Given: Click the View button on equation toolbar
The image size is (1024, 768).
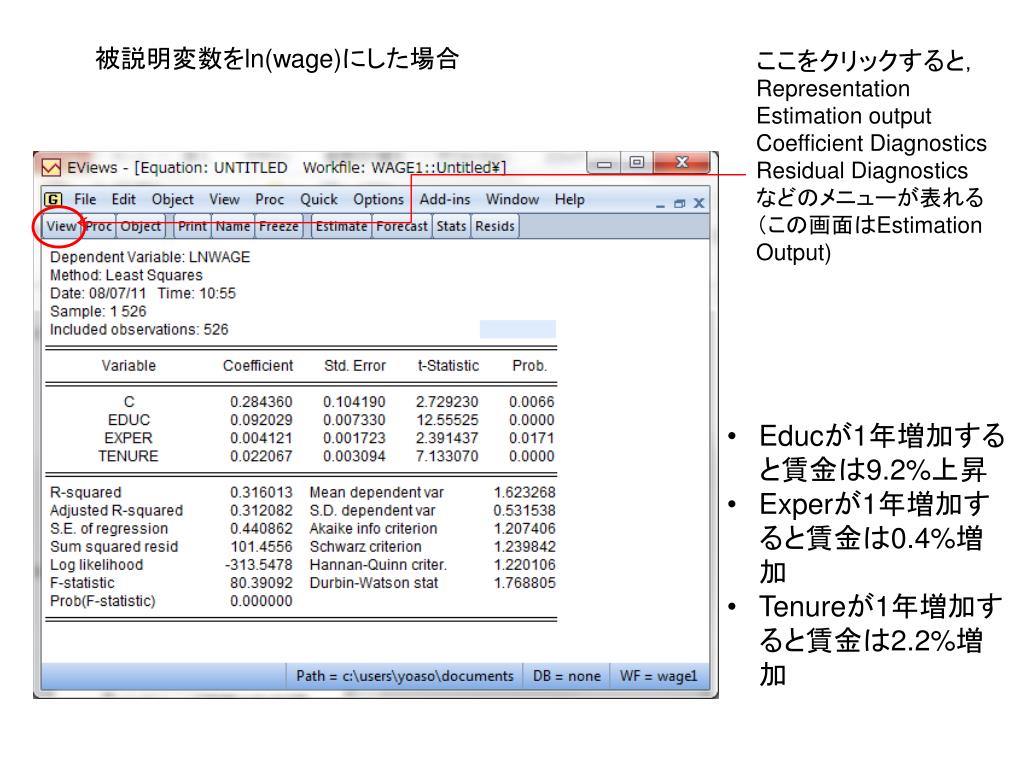Looking at the screenshot, I should 61,227.
